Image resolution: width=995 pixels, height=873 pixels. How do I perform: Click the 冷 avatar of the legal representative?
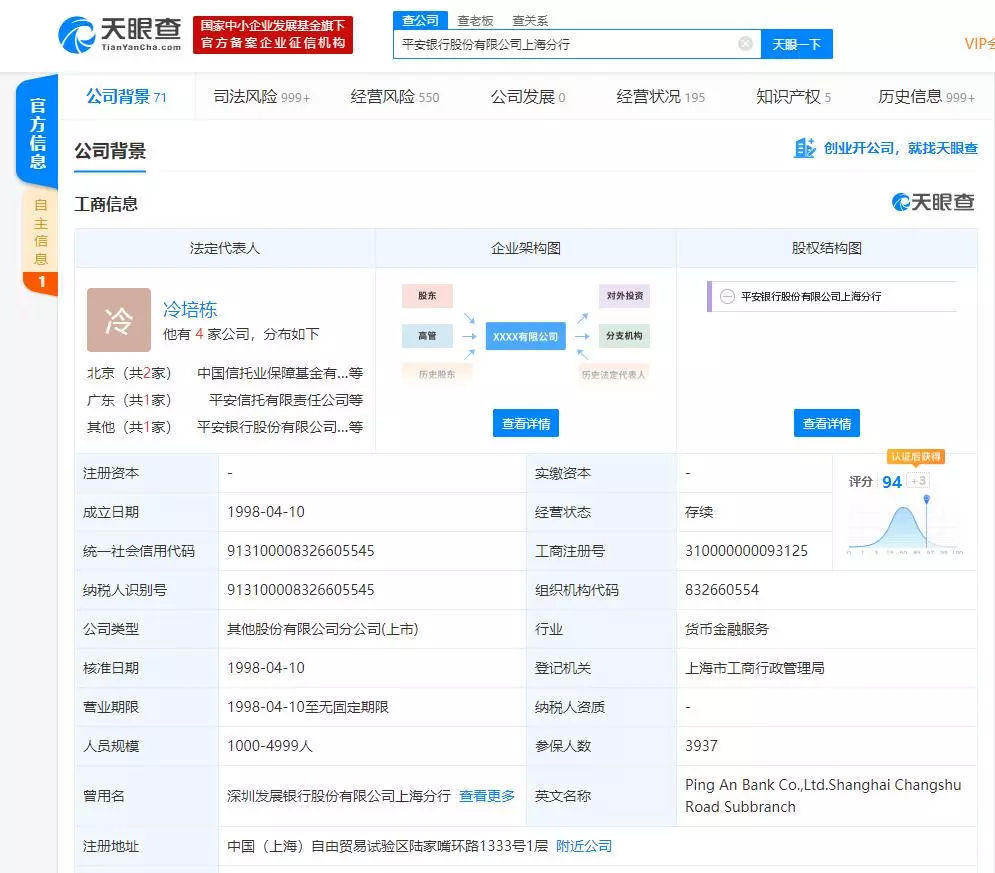click(119, 320)
